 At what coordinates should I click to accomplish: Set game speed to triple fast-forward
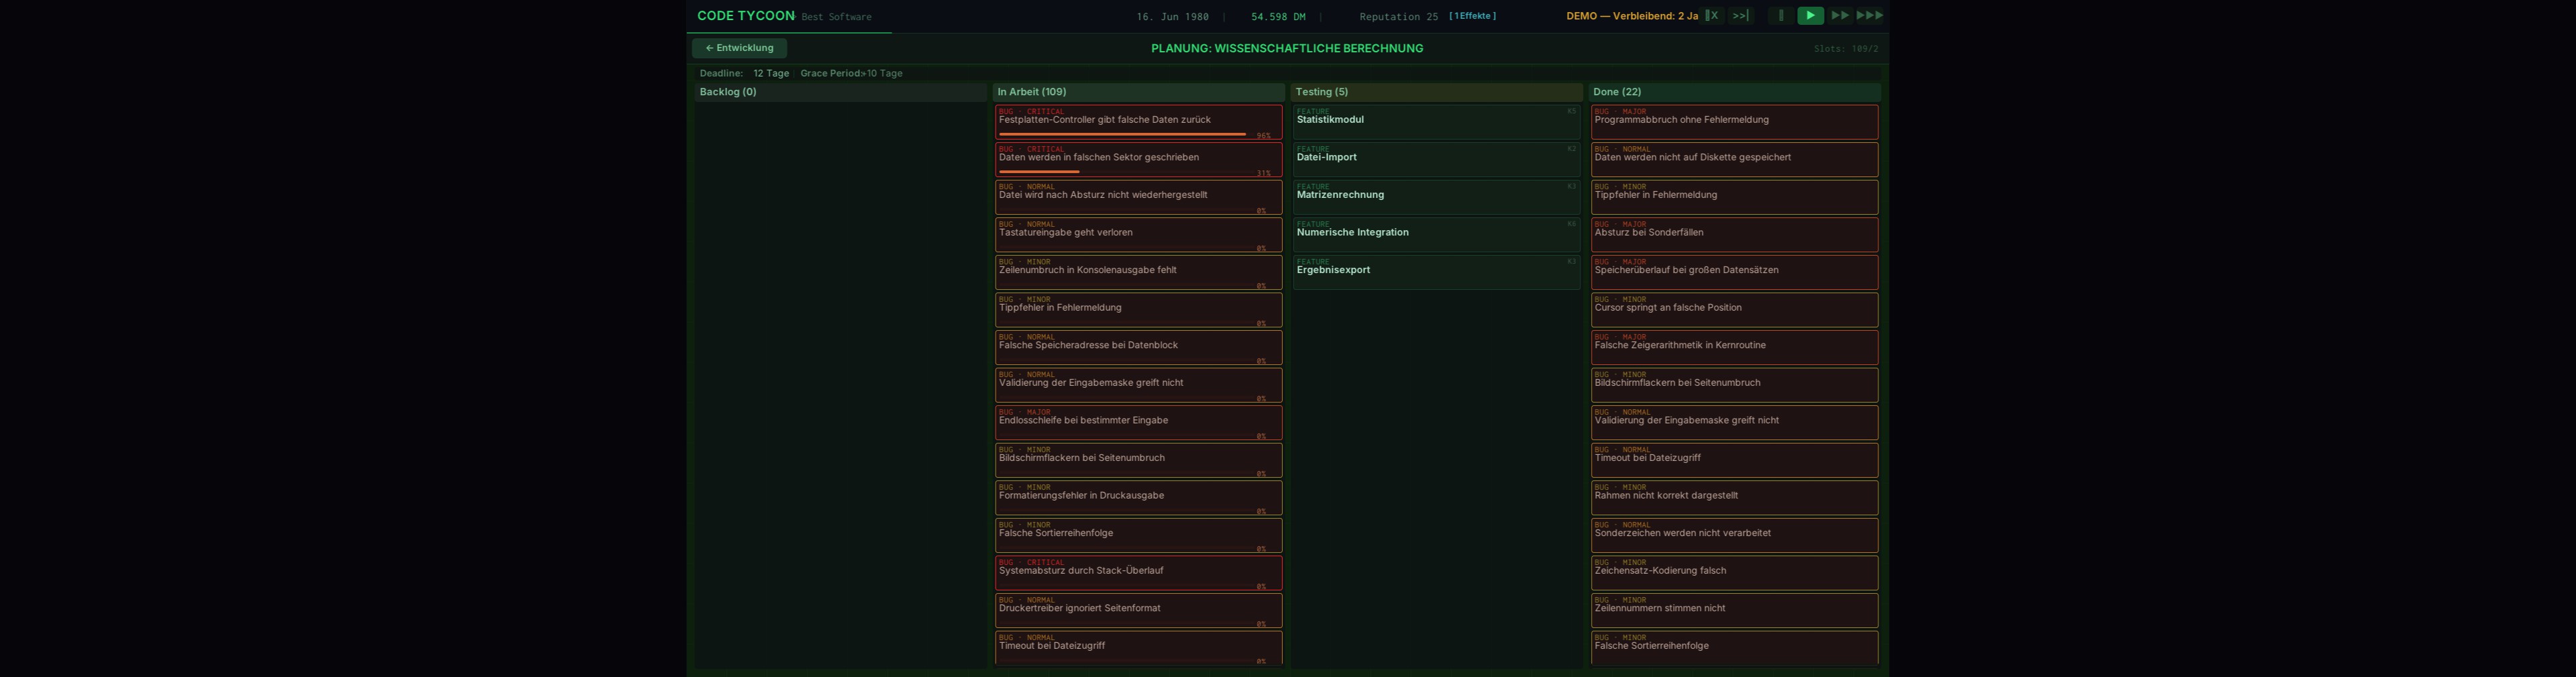coord(1869,16)
